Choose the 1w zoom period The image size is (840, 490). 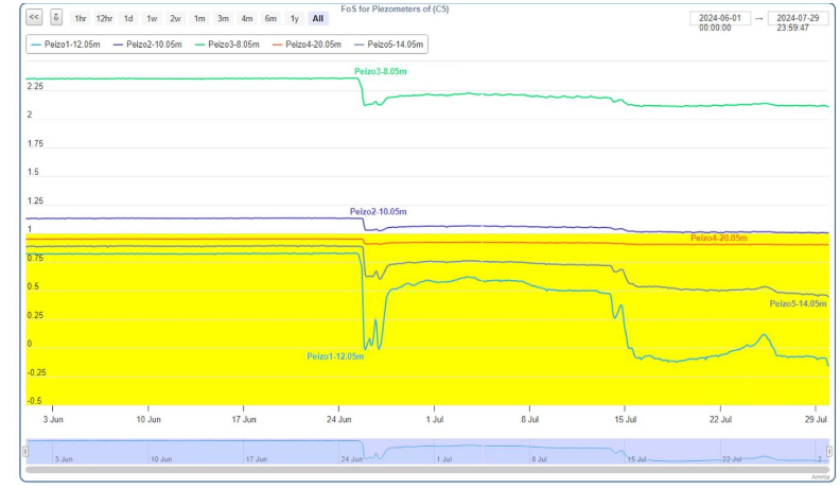coord(152,19)
